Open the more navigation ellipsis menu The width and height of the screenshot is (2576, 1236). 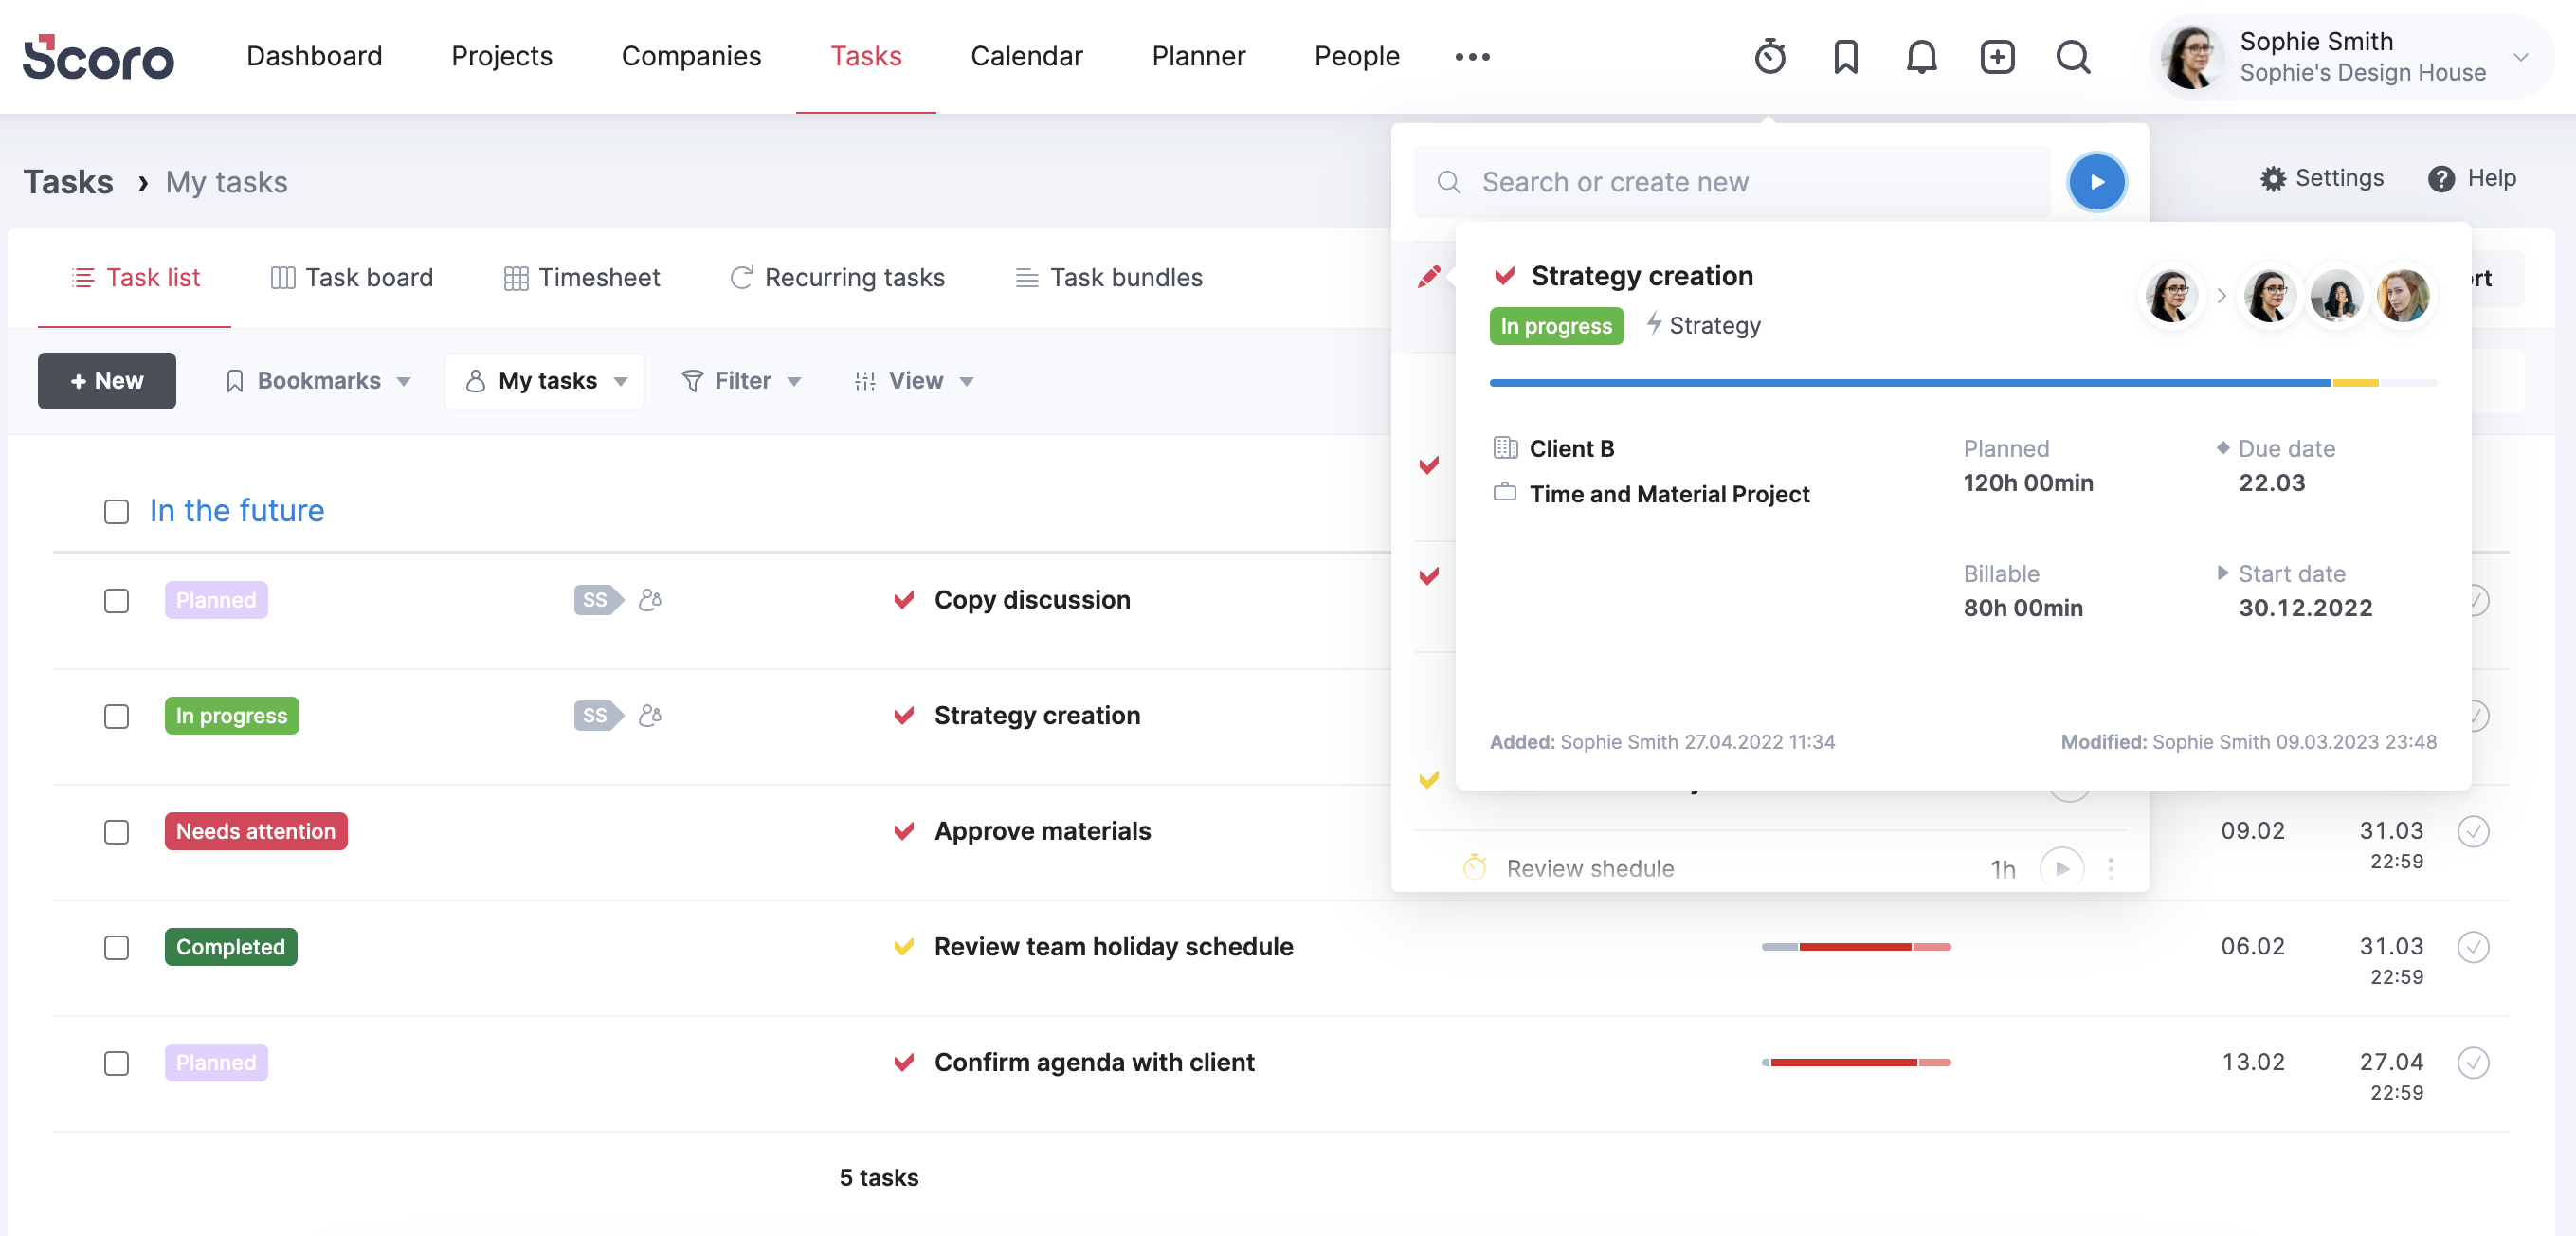1472,57
